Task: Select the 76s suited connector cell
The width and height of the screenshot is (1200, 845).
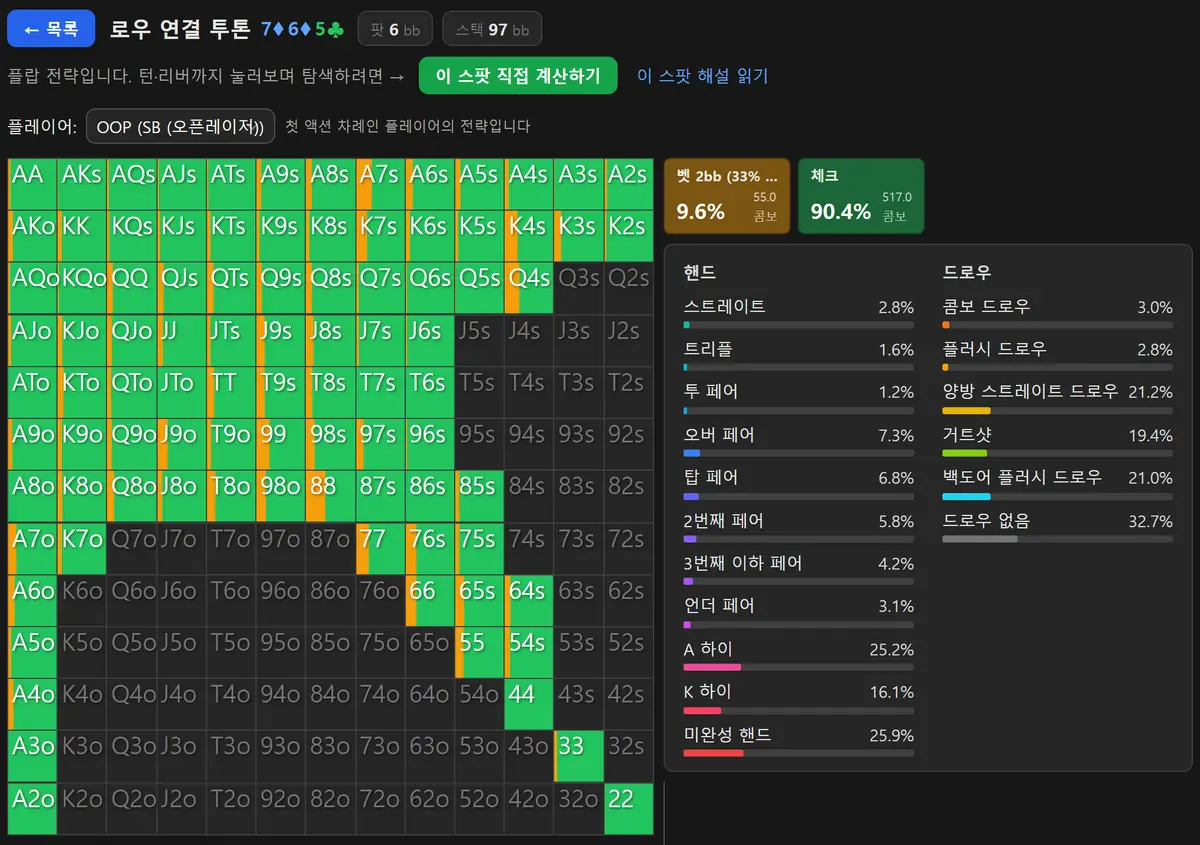Action: tap(430, 548)
